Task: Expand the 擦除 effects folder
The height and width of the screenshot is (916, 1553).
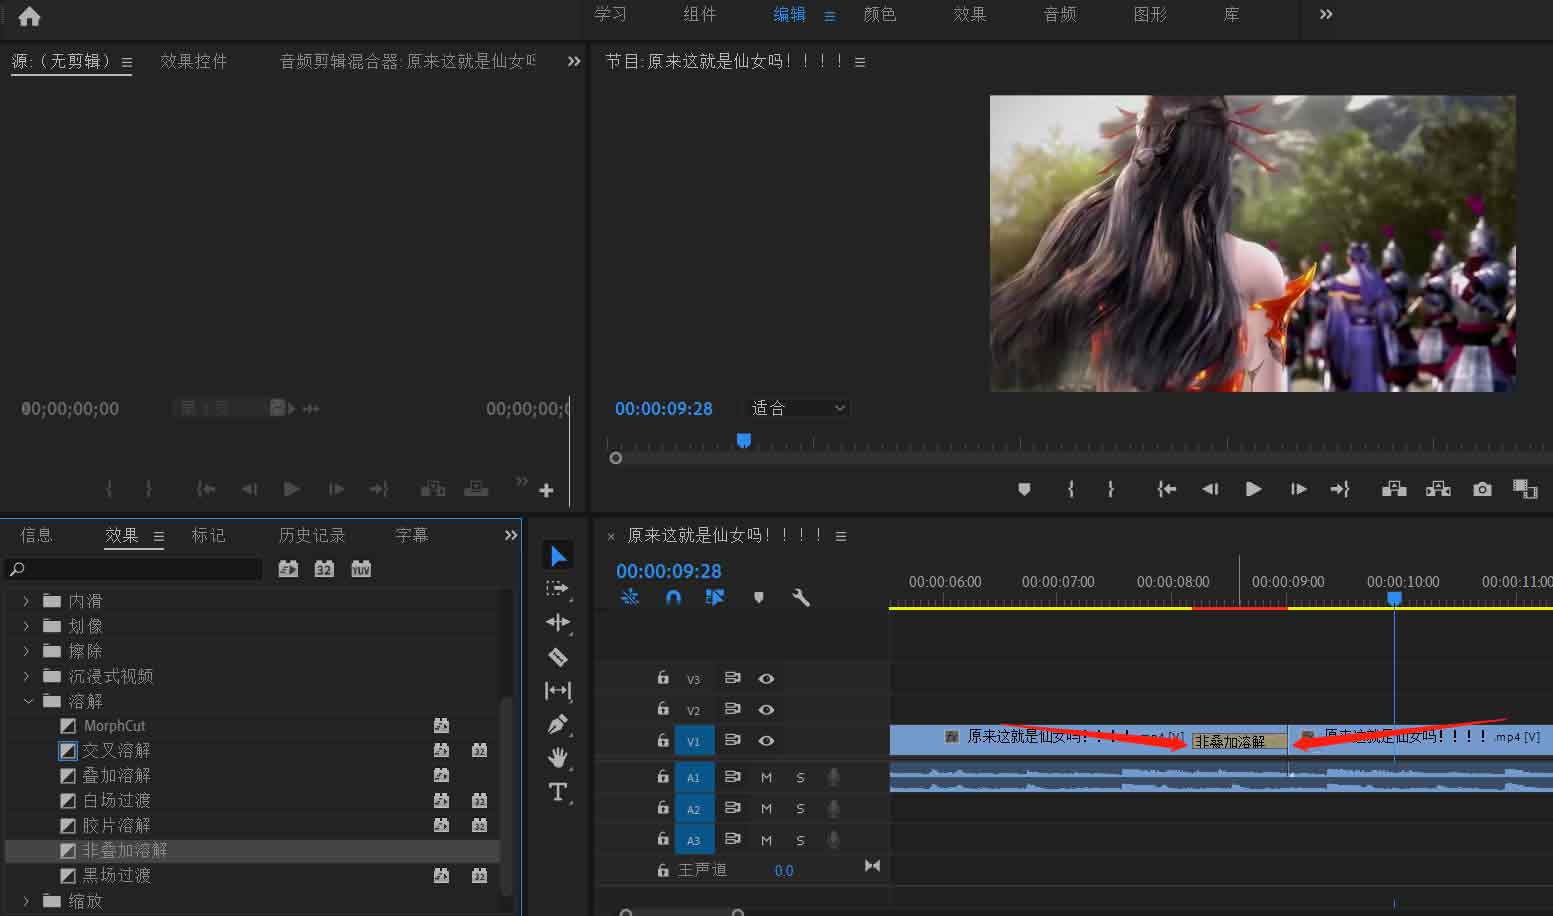Action: coord(27,651)
